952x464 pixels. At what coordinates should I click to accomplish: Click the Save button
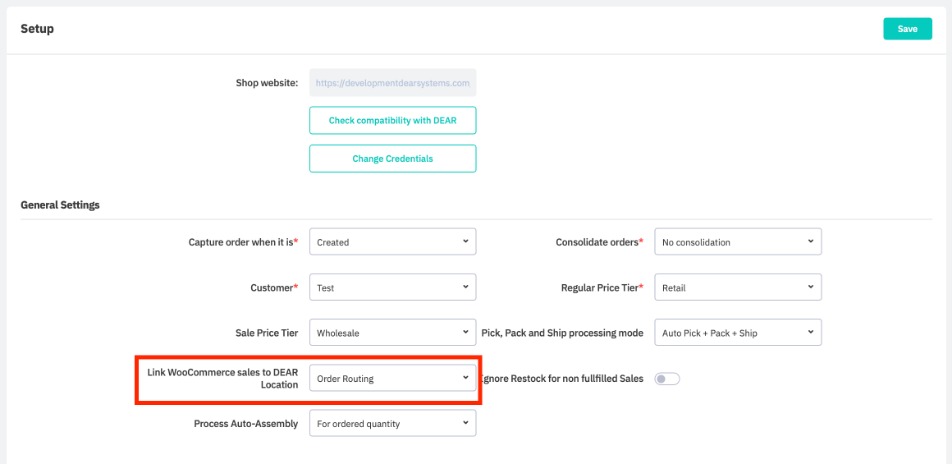907,29
